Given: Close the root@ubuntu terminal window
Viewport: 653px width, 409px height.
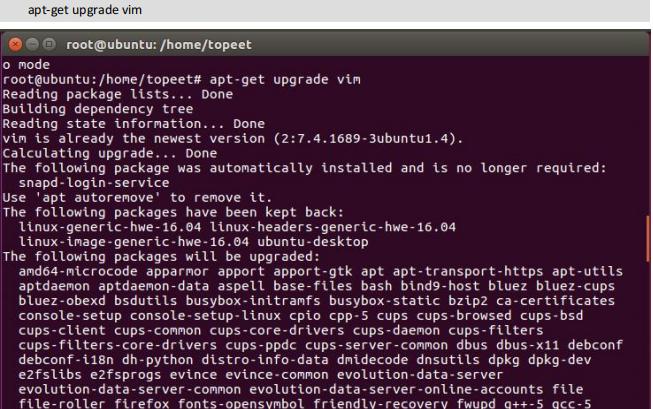Looking at the screenshot, I should 15,44.
